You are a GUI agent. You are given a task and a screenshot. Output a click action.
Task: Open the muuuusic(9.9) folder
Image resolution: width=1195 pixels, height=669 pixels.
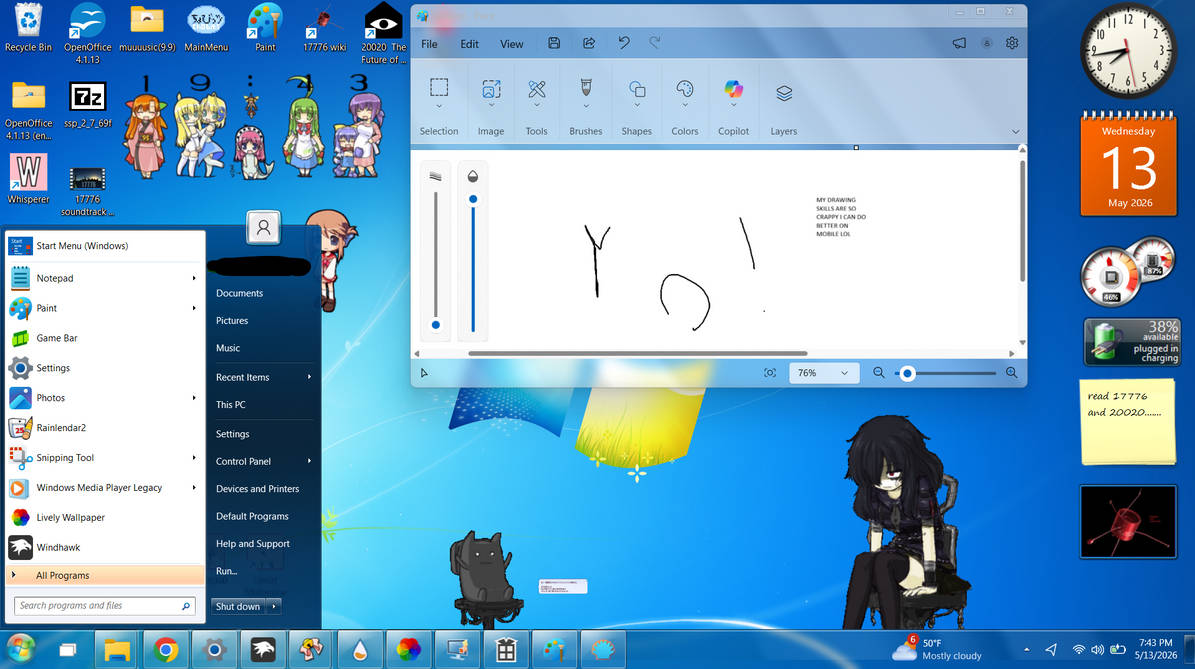pyautogui.click(x=147, y=28)
